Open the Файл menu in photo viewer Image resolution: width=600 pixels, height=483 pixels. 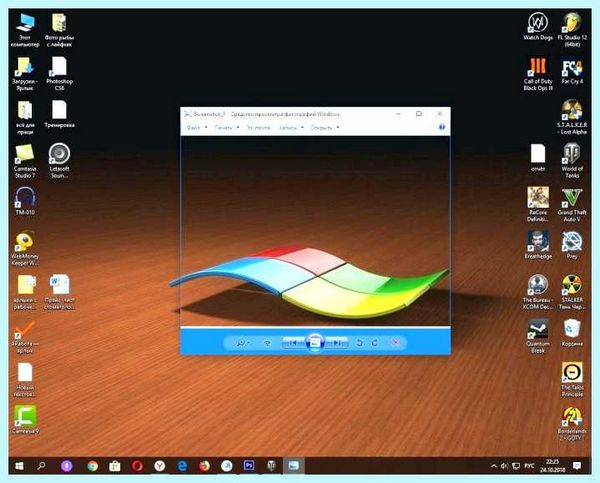197,127
